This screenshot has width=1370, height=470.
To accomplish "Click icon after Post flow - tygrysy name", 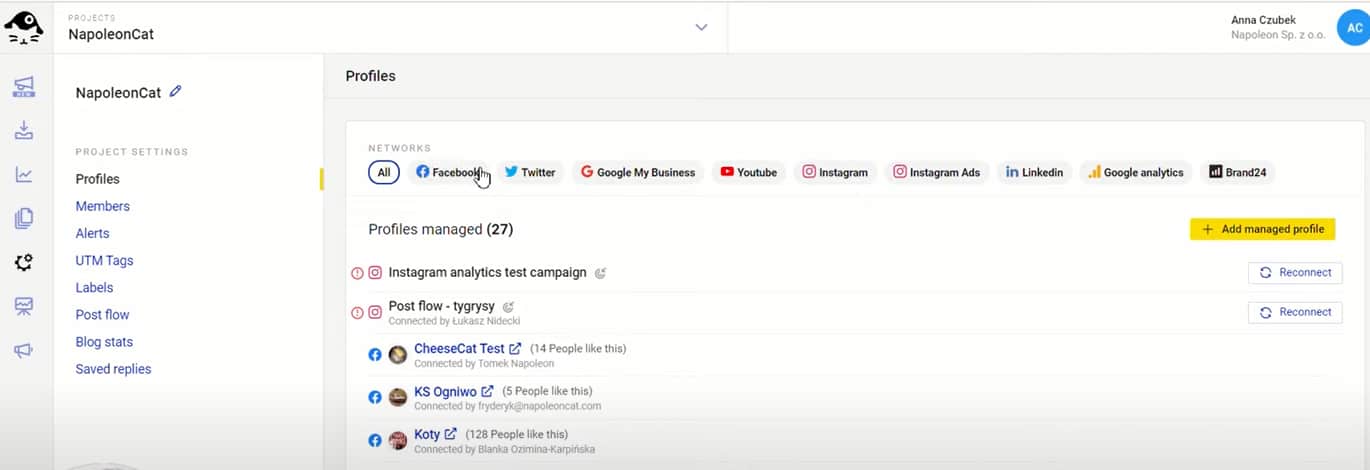I will tap(508, 307).
